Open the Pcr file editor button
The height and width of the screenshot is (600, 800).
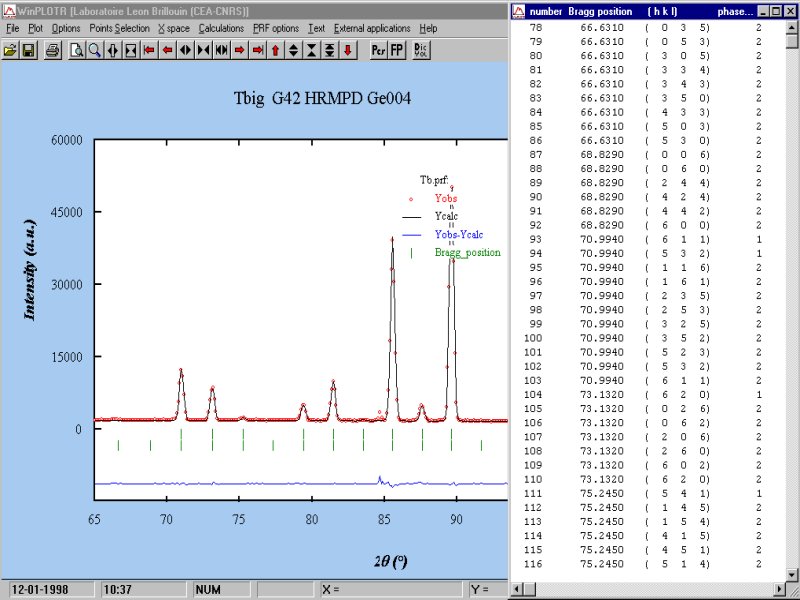click(x=378, y=49)
